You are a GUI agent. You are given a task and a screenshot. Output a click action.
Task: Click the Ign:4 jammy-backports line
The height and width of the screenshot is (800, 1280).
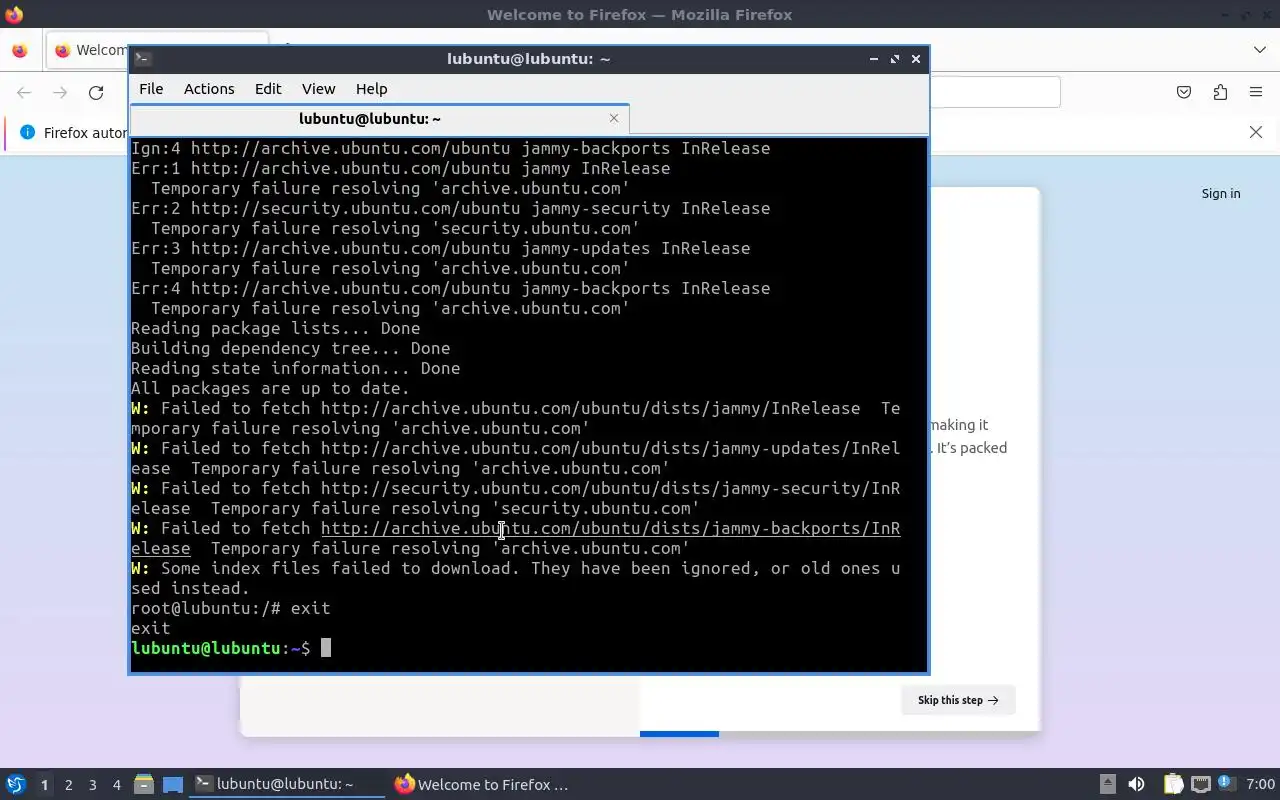[450, 148]
